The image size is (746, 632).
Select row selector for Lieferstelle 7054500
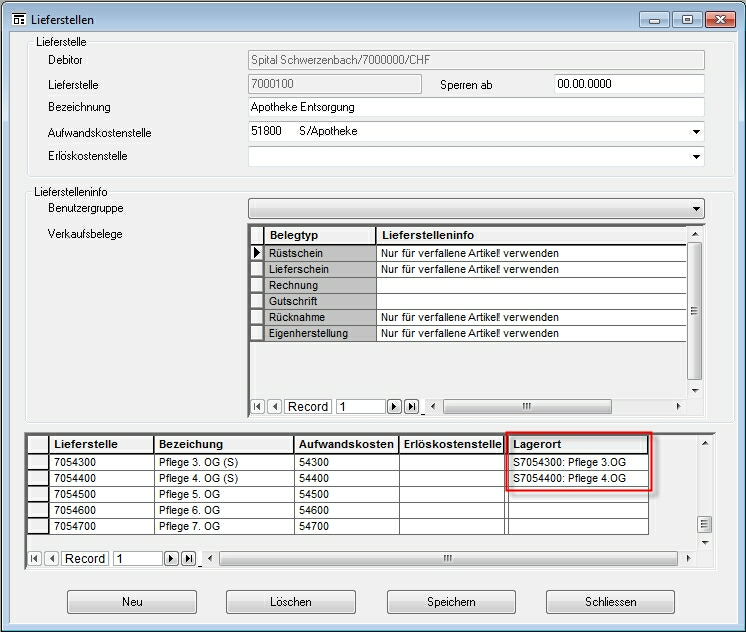(38, 494)
